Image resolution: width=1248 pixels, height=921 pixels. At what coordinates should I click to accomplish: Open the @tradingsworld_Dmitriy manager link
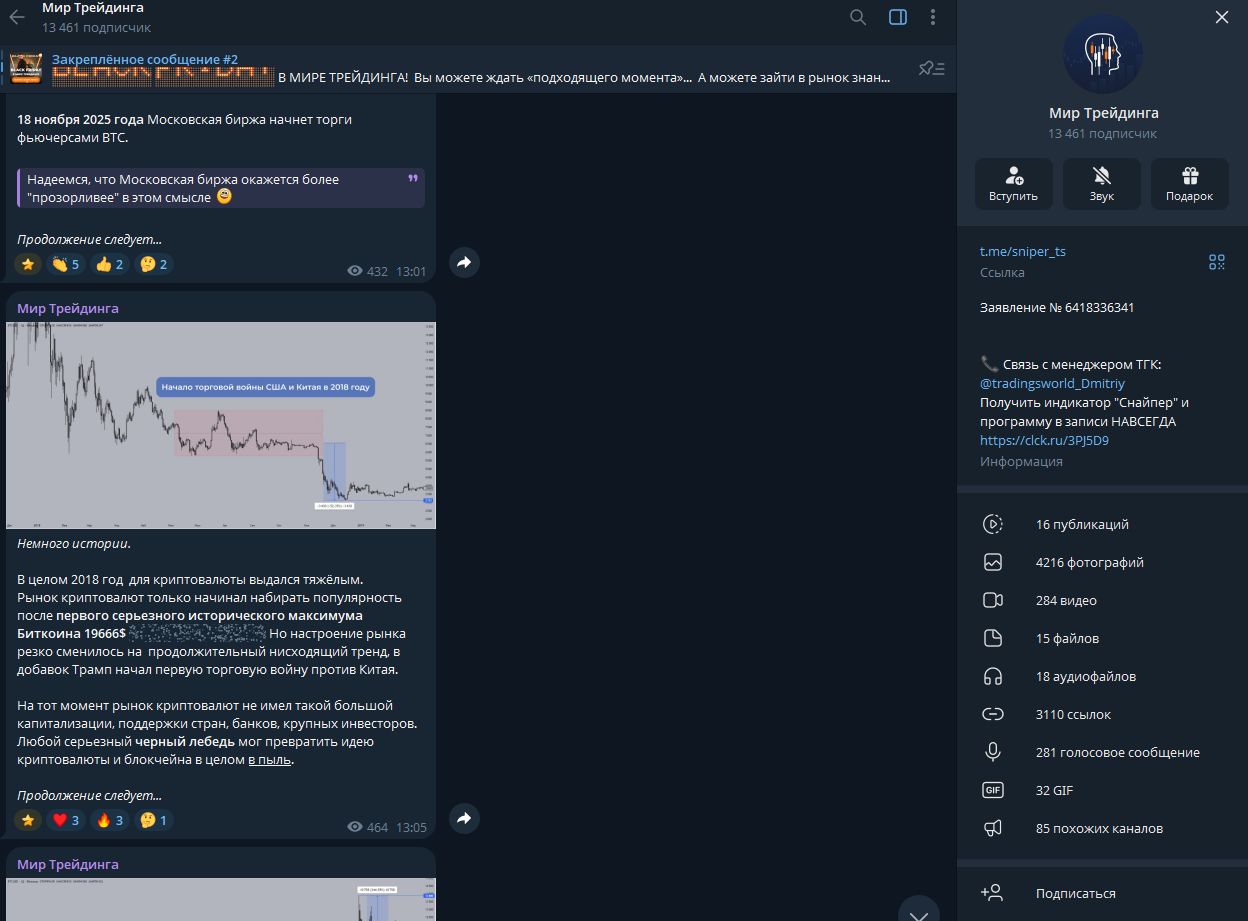(1052, 383)
